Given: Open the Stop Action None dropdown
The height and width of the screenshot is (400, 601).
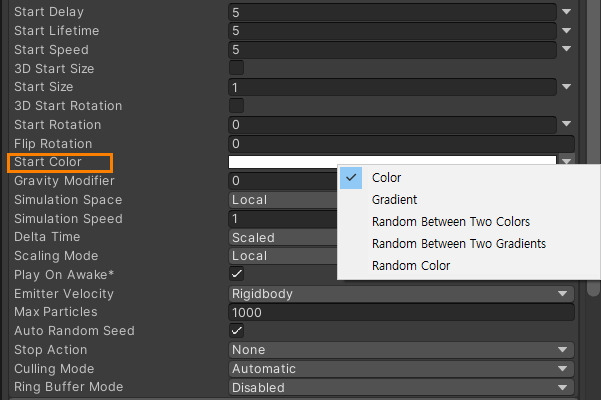Looking at the screenshot, I should 401,350.
